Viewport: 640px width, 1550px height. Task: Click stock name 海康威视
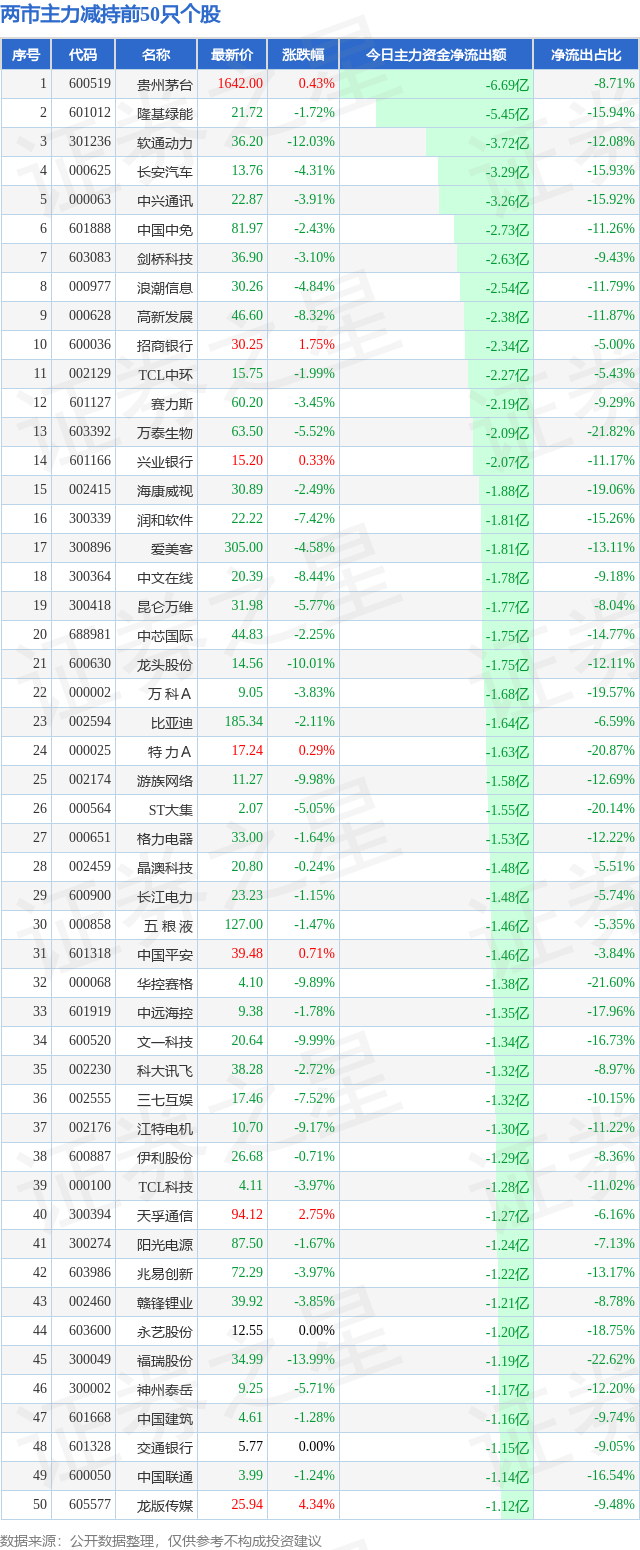(x=165, y=490)
